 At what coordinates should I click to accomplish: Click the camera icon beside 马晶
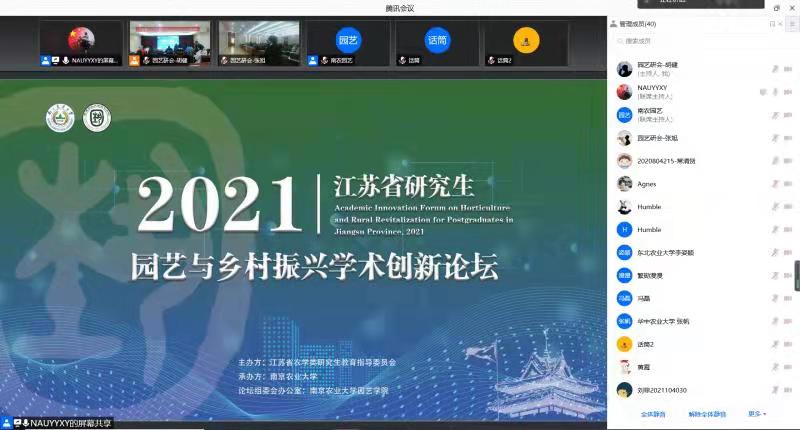click(789, 298)
